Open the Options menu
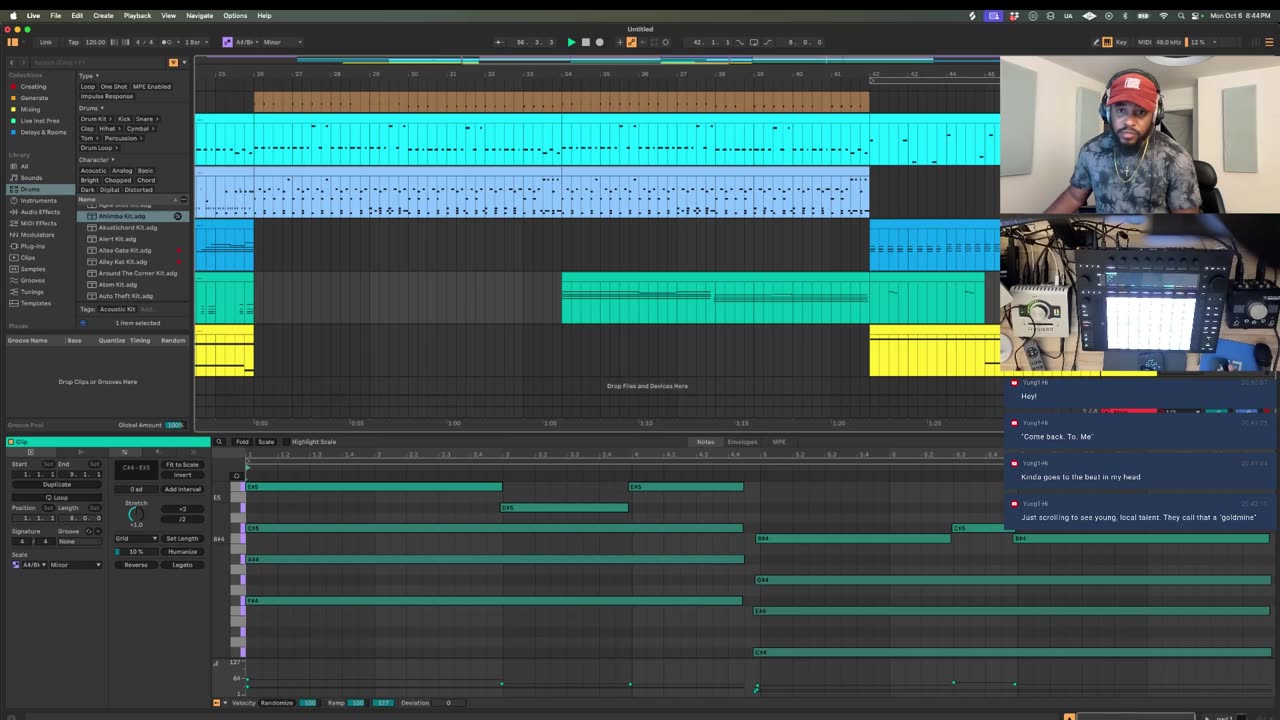This screenshot has width=1280, height=720. pos(235,15)
